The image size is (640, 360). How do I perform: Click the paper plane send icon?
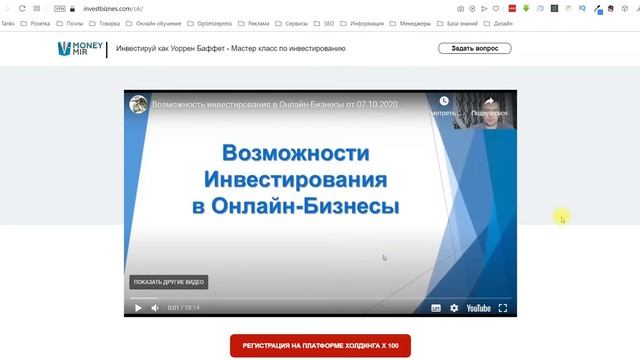[x=484, y=9]
